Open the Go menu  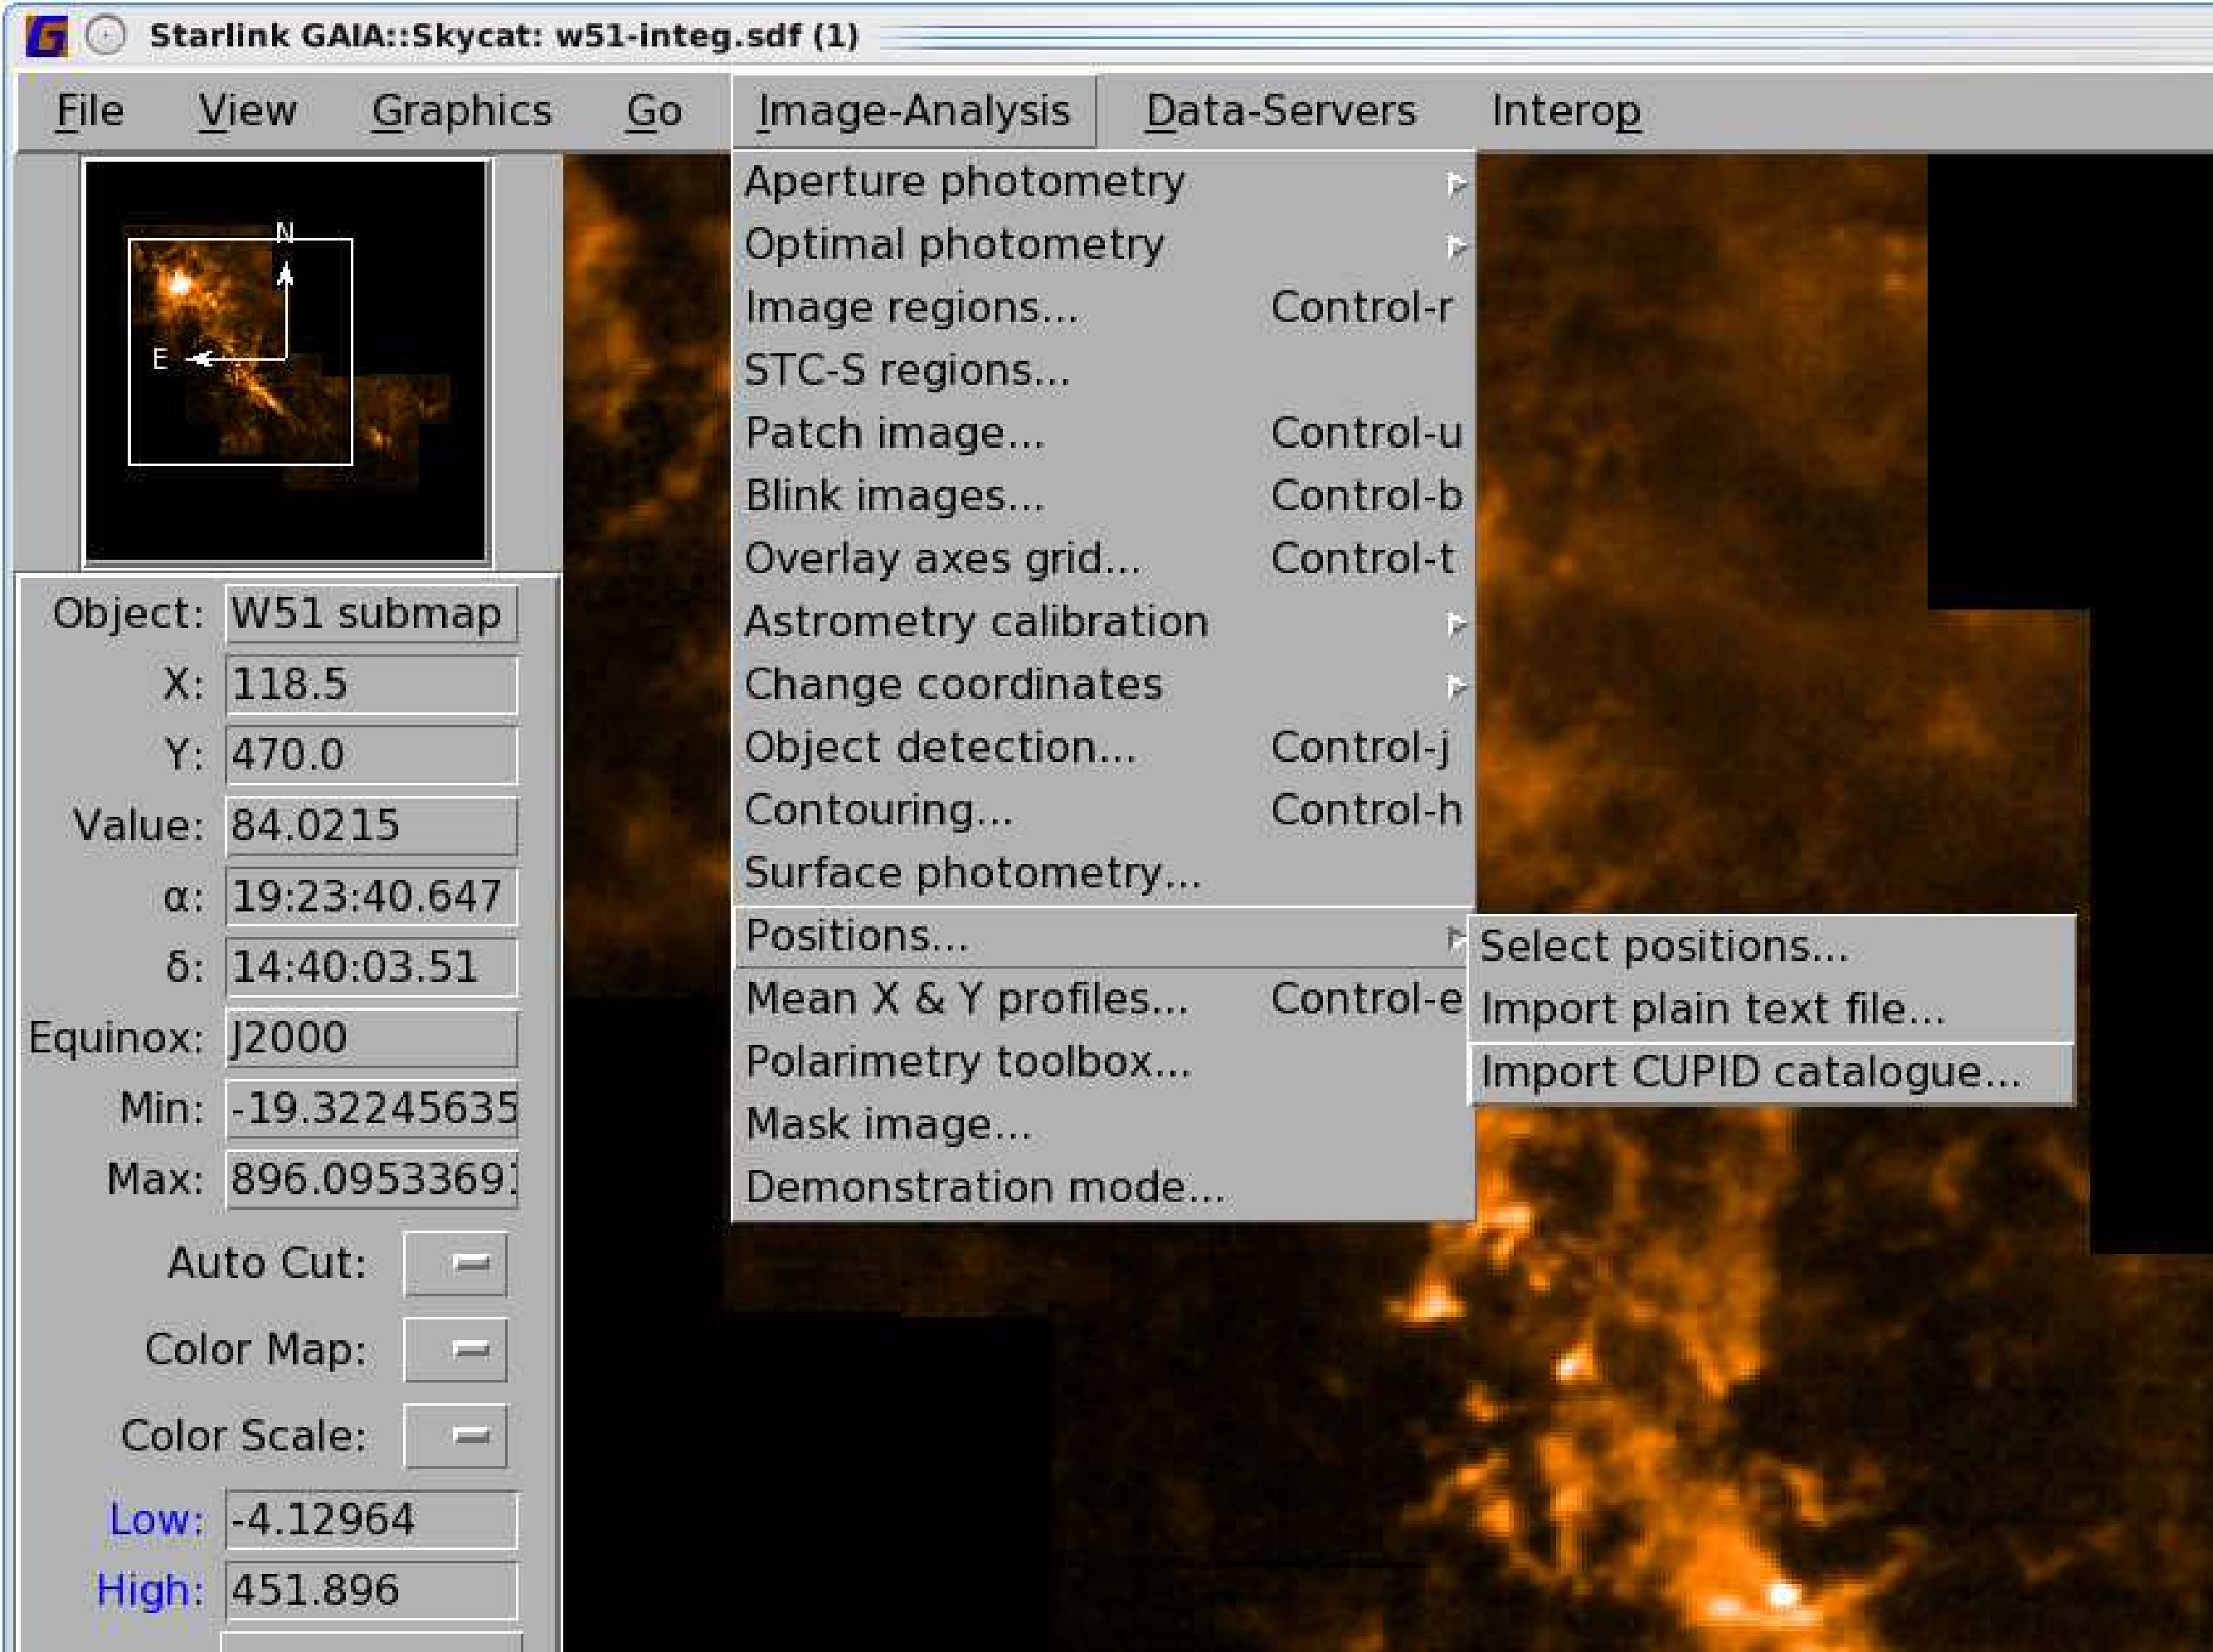click(654, 110)
